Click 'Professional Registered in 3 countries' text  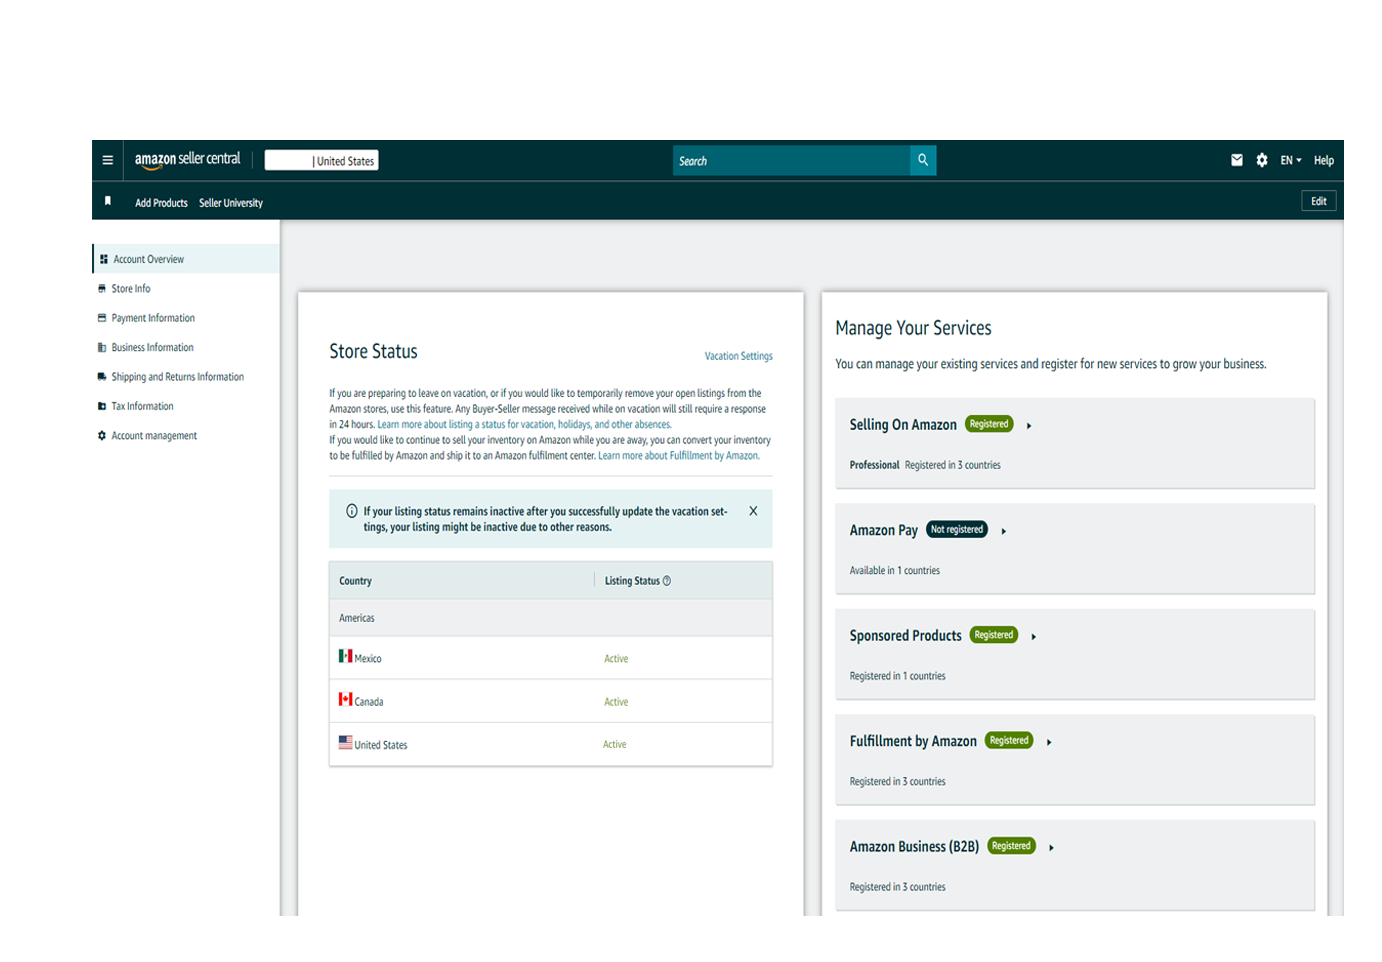coord(925,465)
